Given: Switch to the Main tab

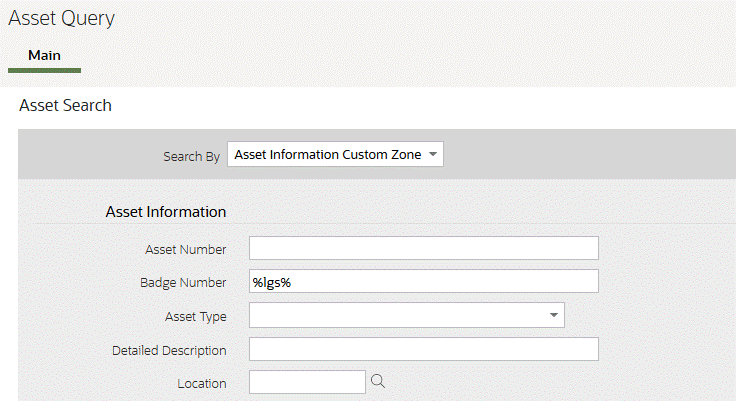Looking at the screenshot, I should [x=44, y=55].
